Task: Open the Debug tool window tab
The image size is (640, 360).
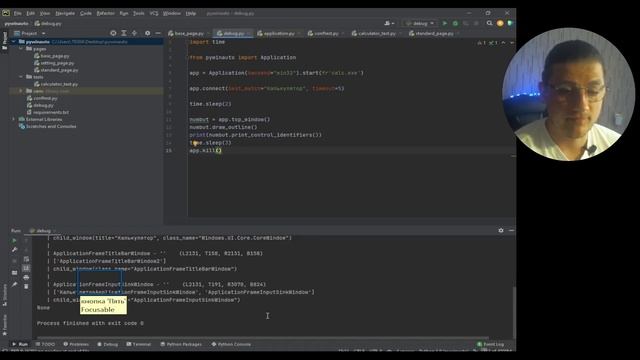Action: tap(108, 344)
